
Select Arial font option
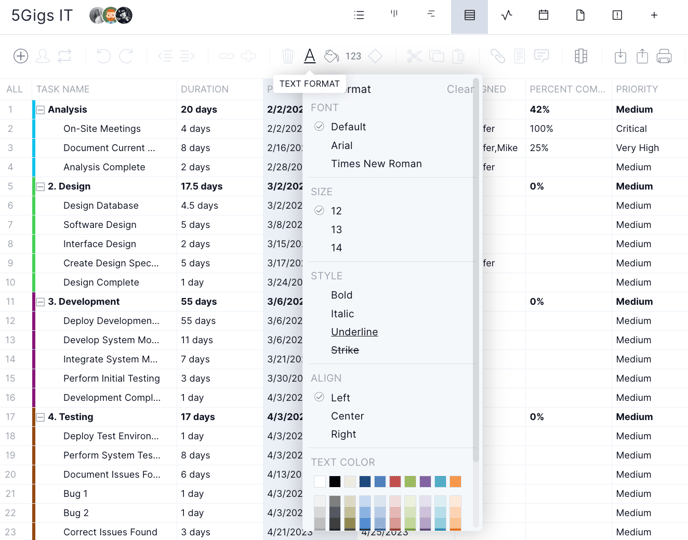pos(342,145)
